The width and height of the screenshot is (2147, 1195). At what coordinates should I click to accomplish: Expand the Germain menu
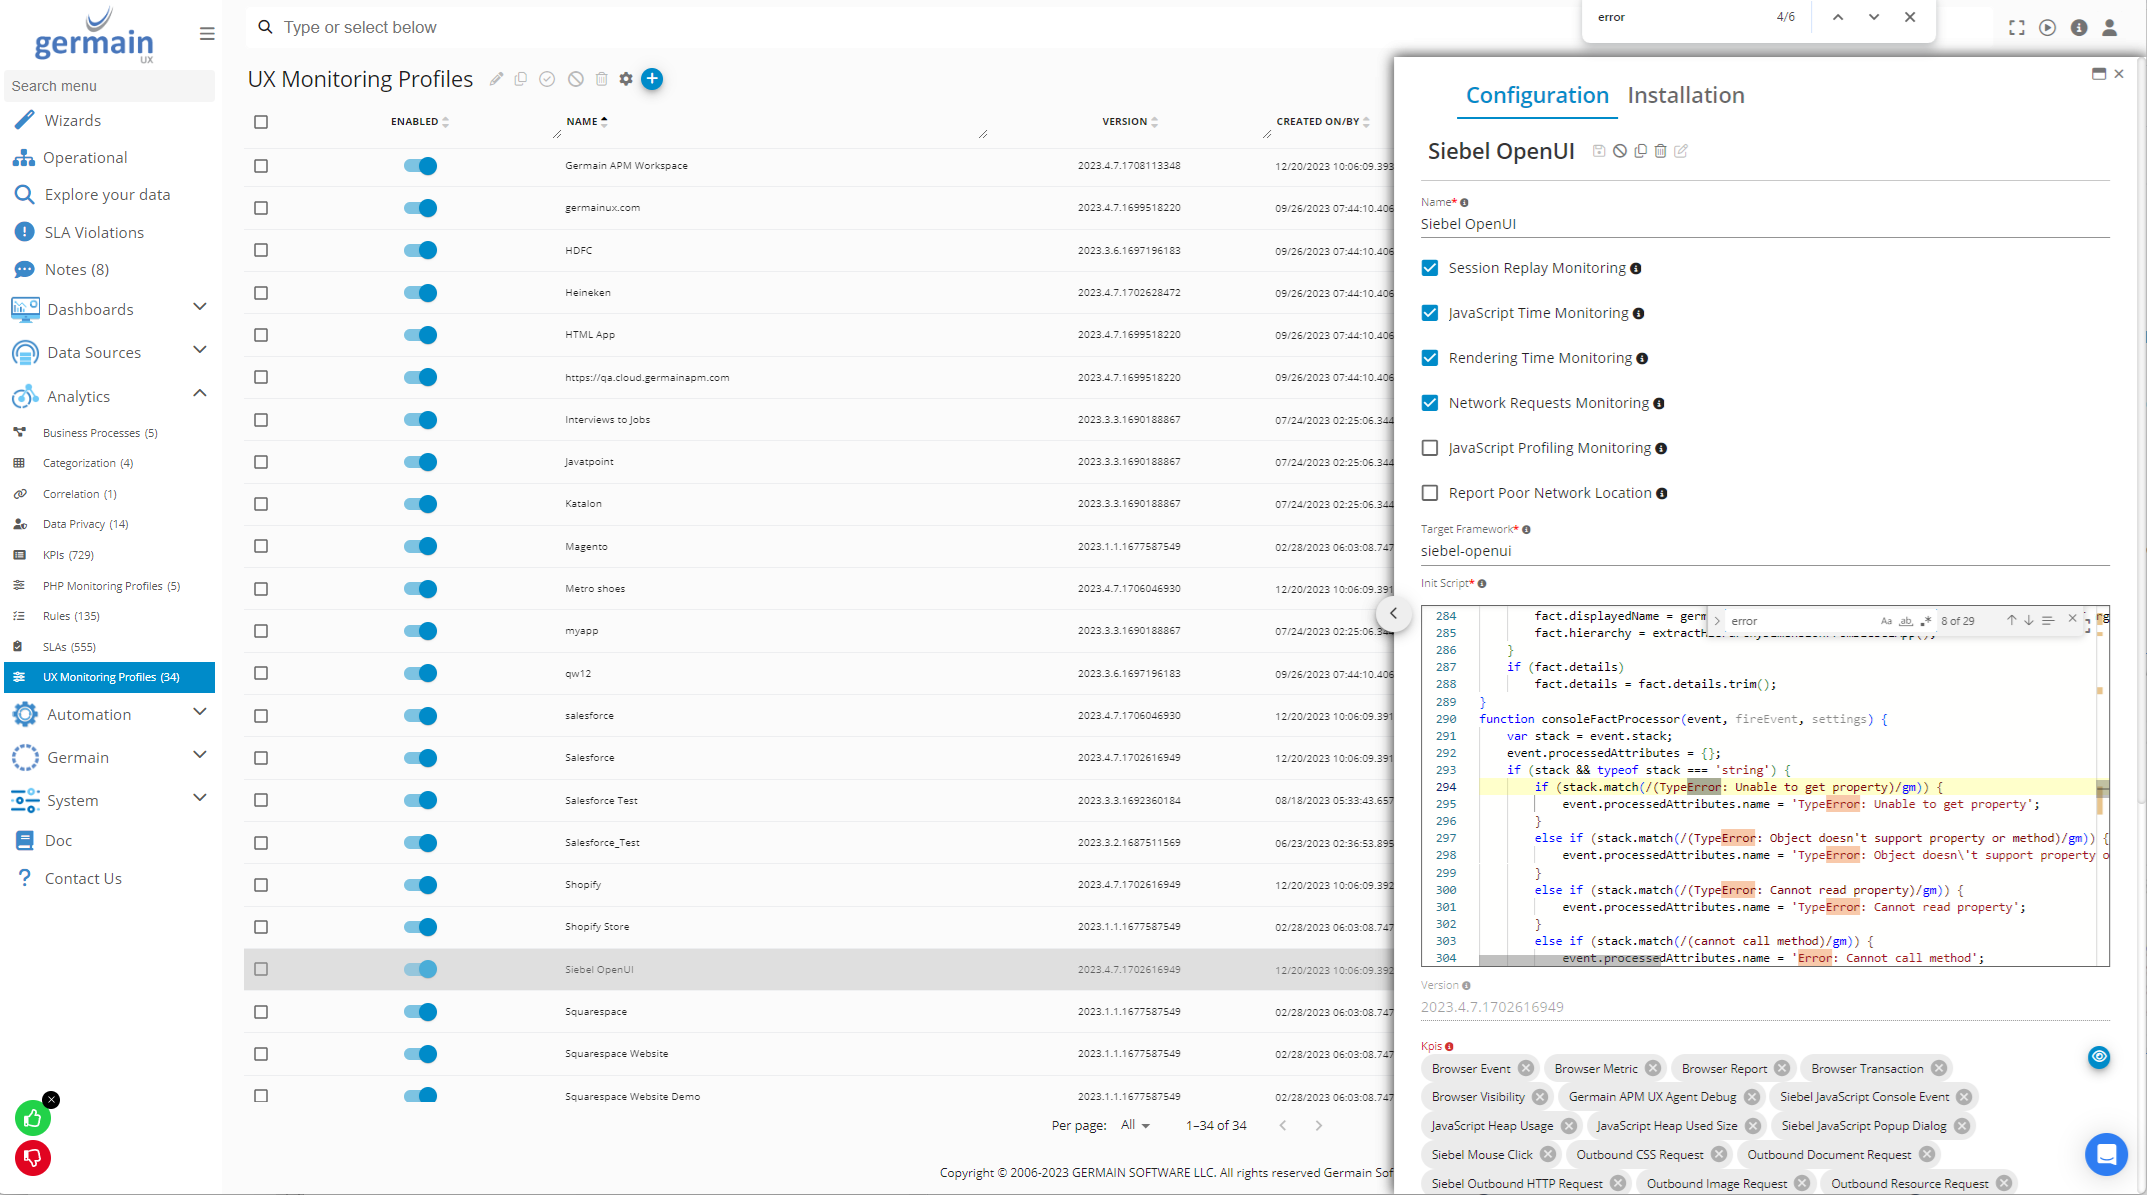tap(199, 755)
